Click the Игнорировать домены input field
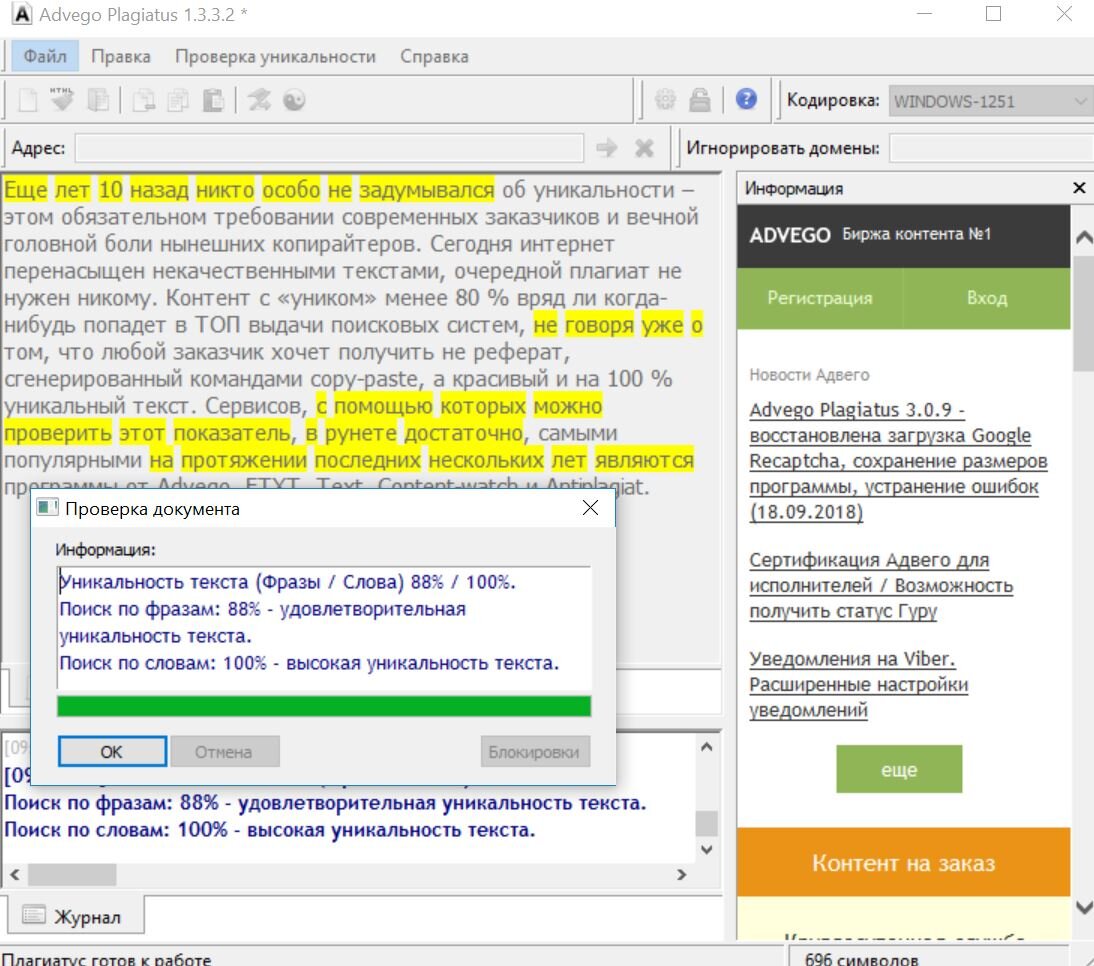 [991, 148]
